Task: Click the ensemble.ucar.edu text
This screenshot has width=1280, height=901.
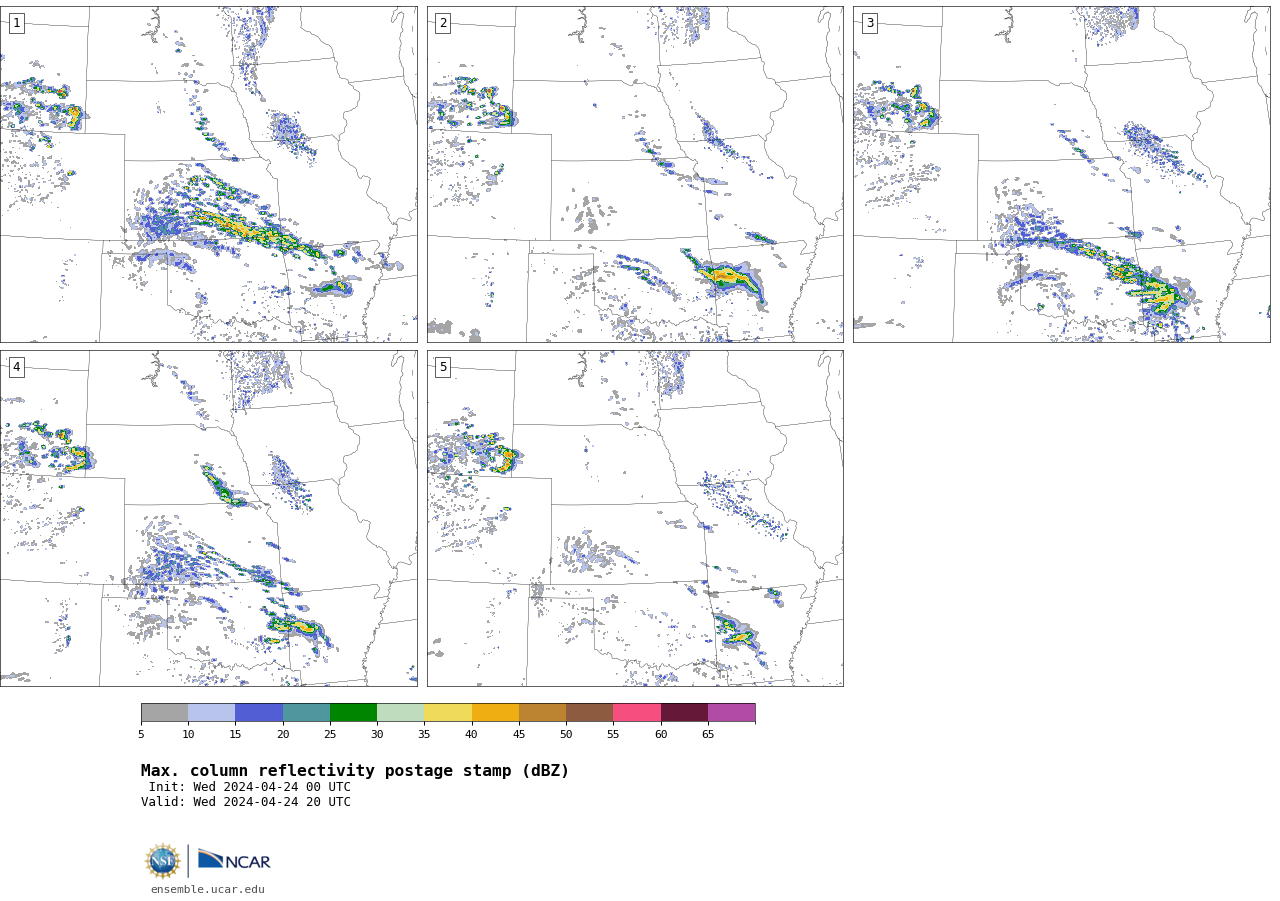Action: coord(208,889)
